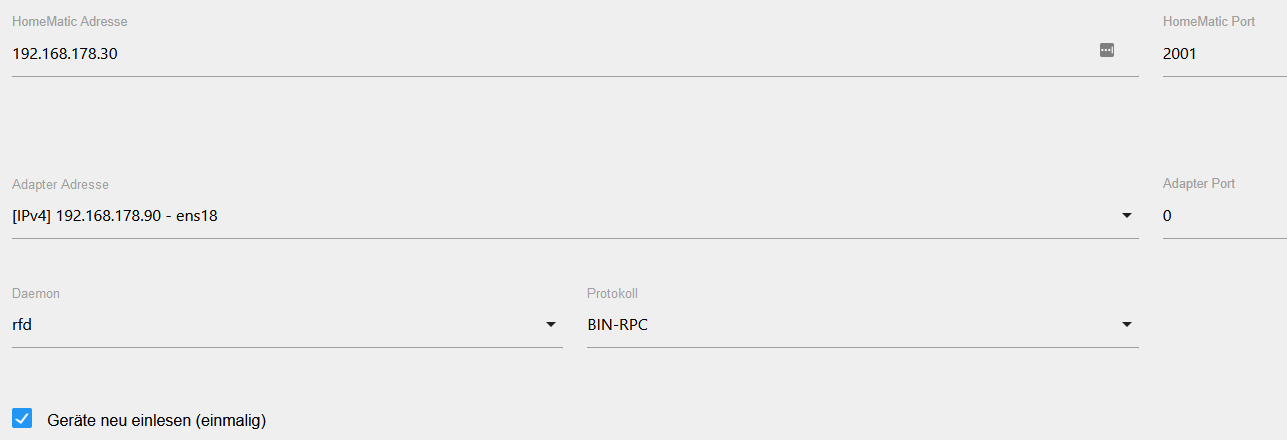The image size is (1287, 440).
Task: Expand the Adapter Adresse dropdown arrow
Action: 1127,215
